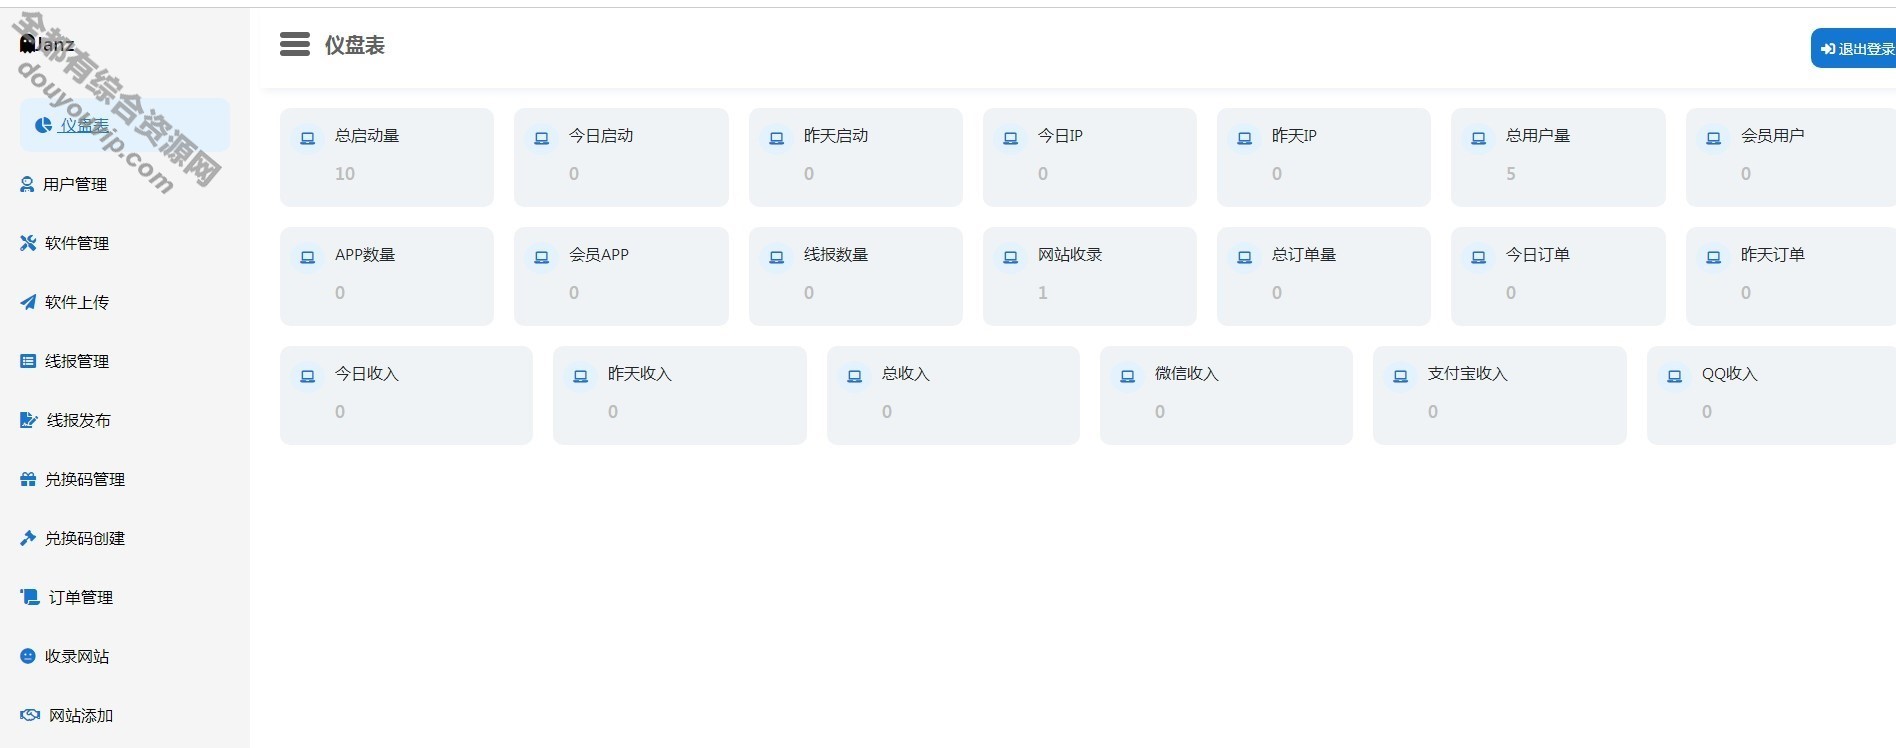1896x748 pixels.
Task: Go to 收录网站 page
Action: coord(76,656)
